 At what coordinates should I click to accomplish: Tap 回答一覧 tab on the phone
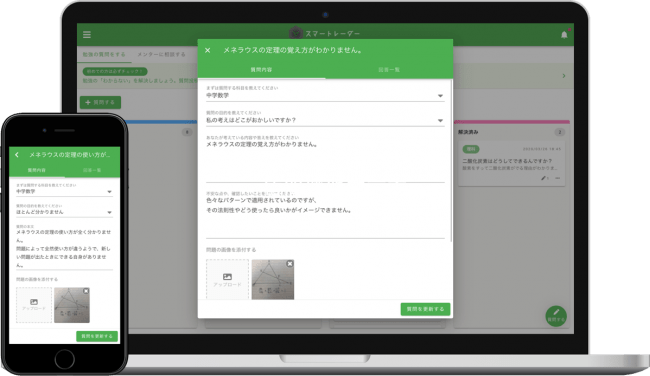pos(92,170)
